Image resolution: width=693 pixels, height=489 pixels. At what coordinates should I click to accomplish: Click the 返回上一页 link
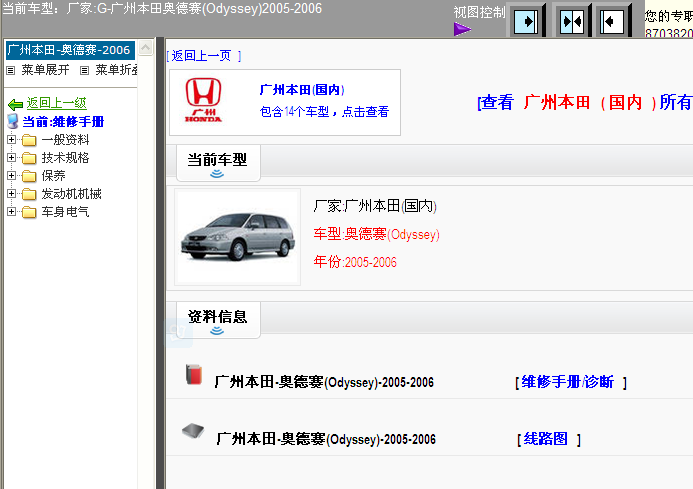click(x=201, y=56)
